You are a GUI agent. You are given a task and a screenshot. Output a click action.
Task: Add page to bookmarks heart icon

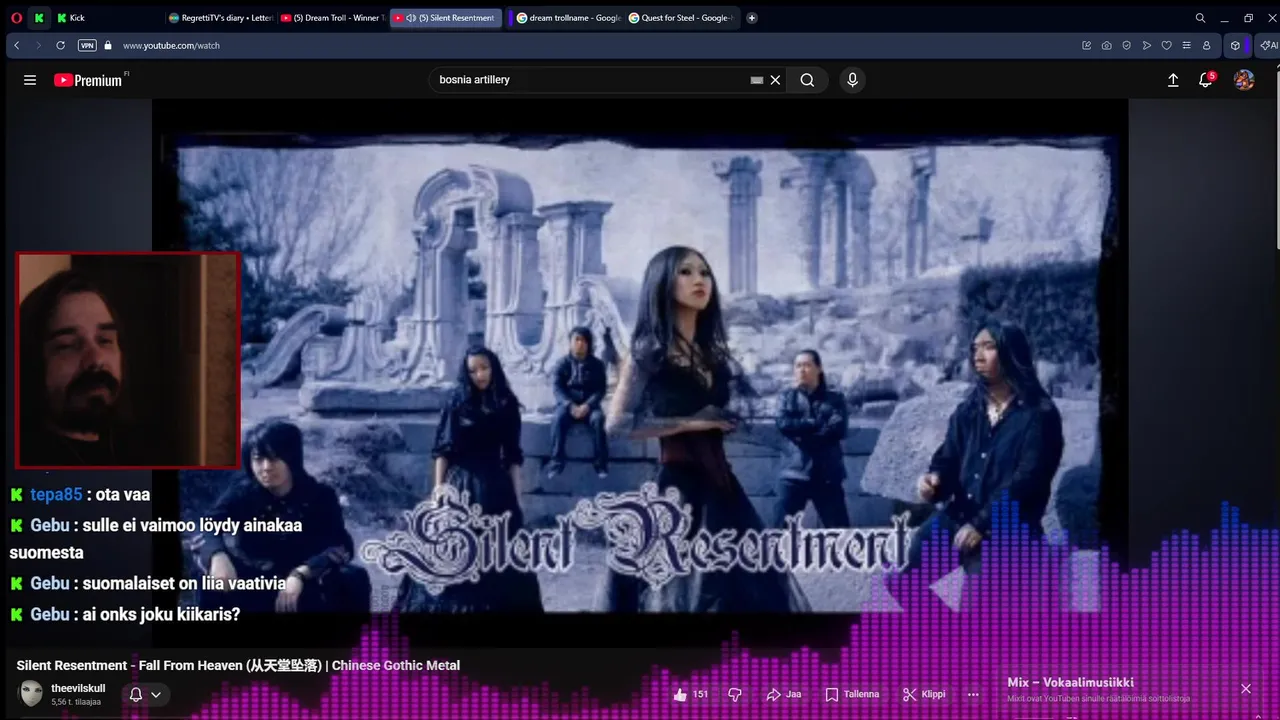(x=1166, y=45)
